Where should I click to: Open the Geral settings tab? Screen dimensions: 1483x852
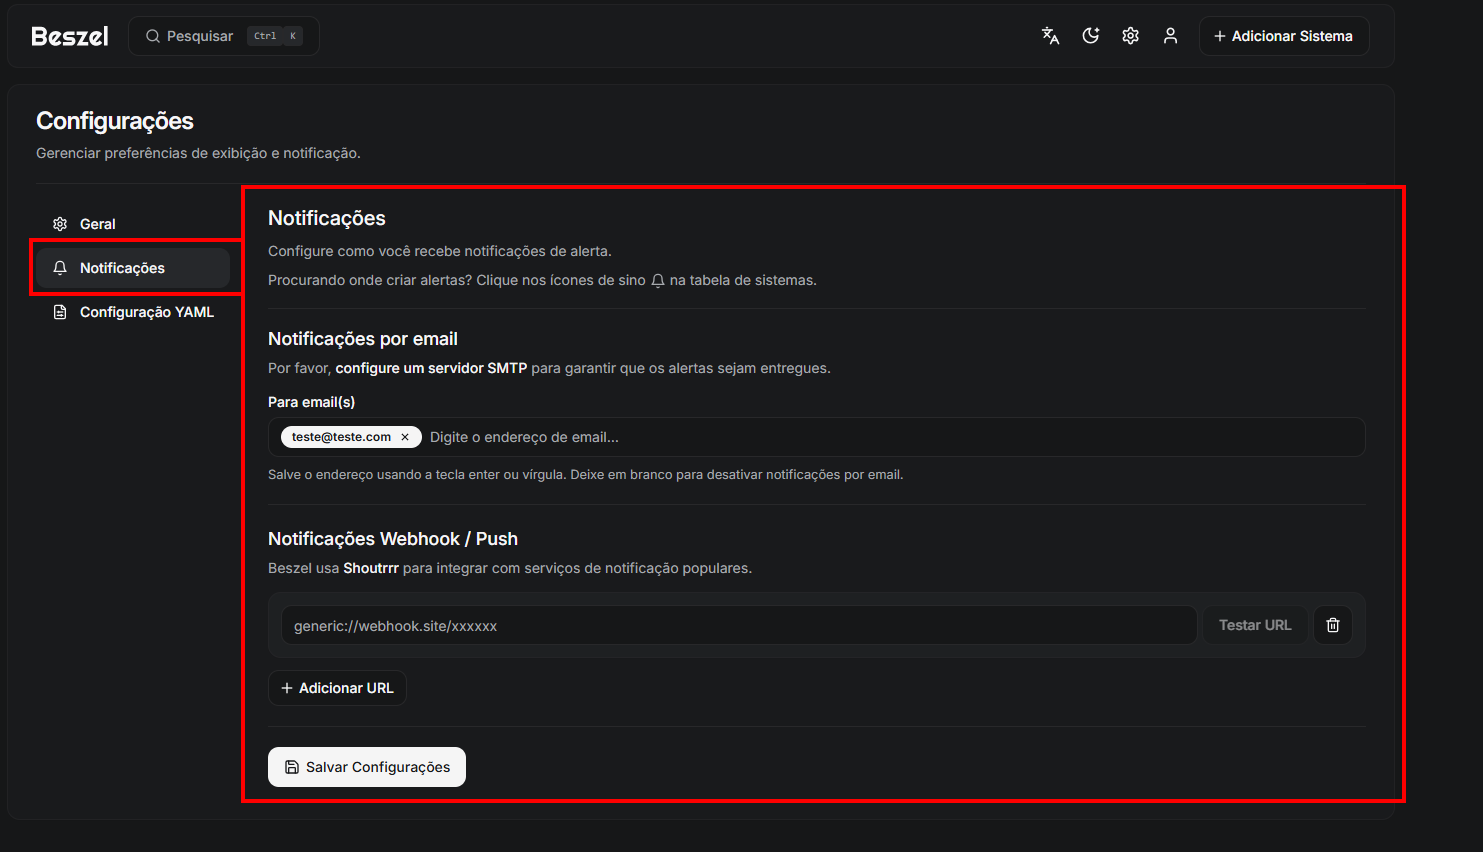pyautogui.click(x=98, y=224)
